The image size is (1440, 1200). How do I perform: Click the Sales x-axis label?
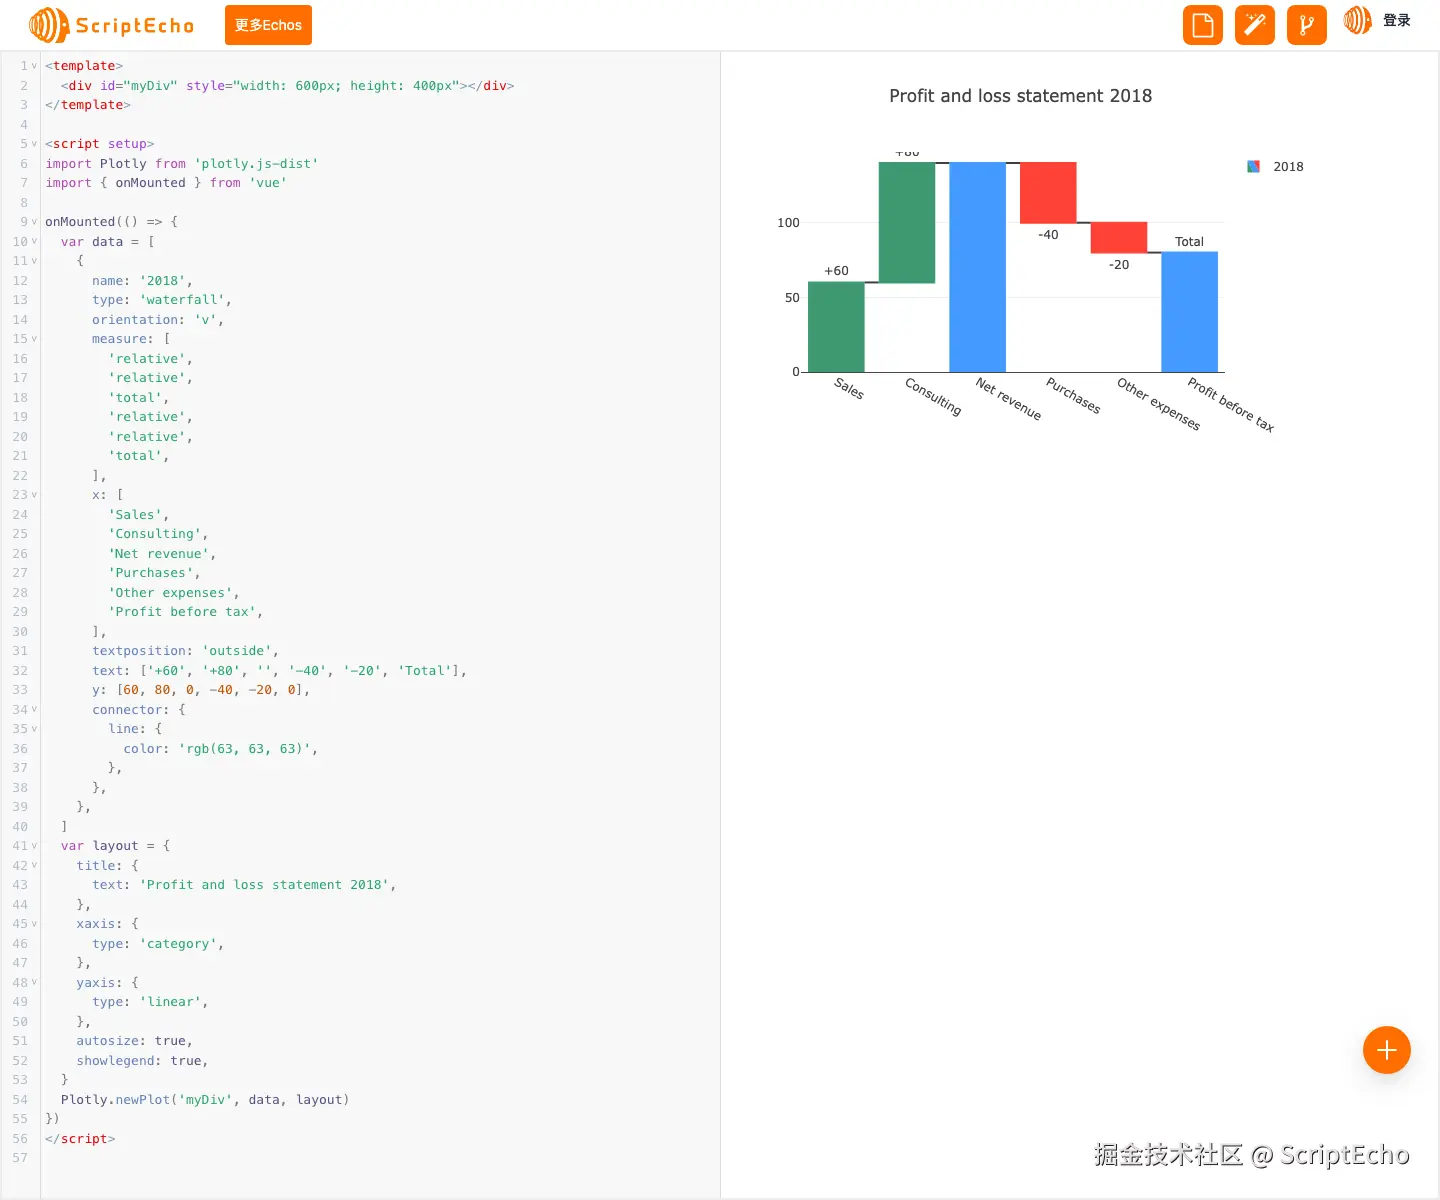[849, 388]
